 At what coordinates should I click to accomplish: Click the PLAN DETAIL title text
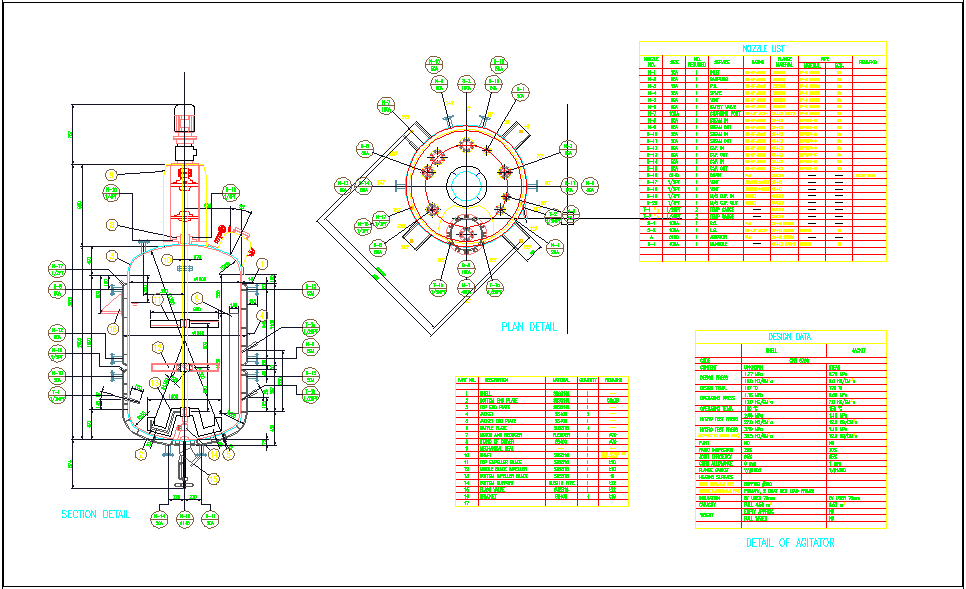529,327
